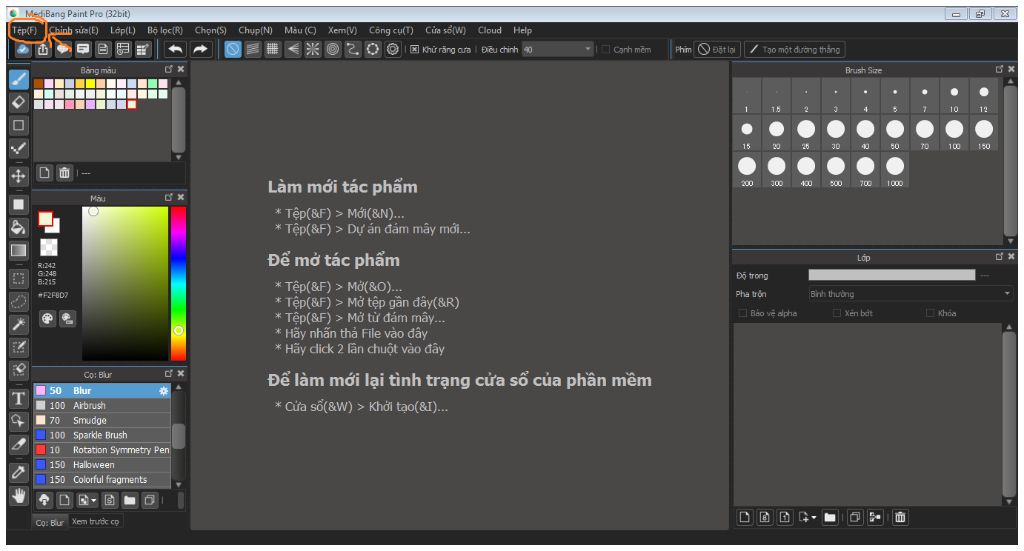Screen dimensions: 1024x551
Task: Open color palette wheel icon in Màu panel
Action: (47, 319)
